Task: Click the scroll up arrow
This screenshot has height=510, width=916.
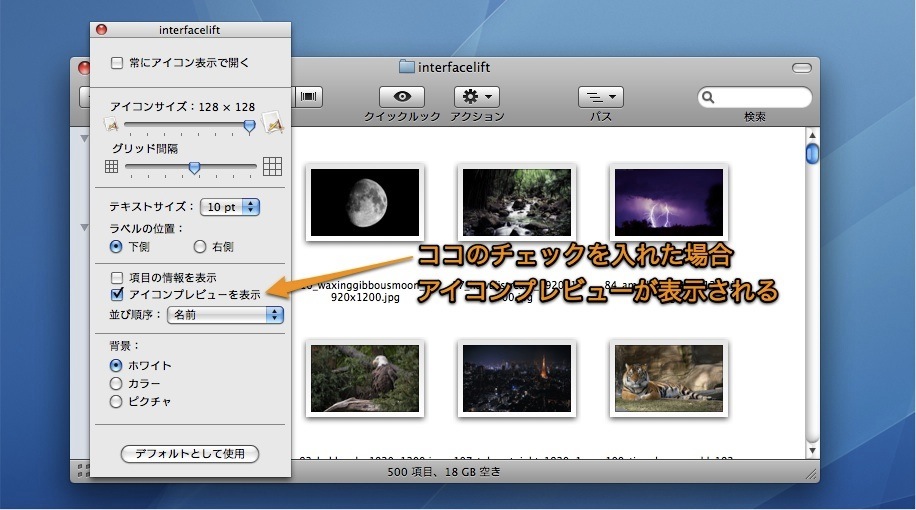Action: [812, 136]
